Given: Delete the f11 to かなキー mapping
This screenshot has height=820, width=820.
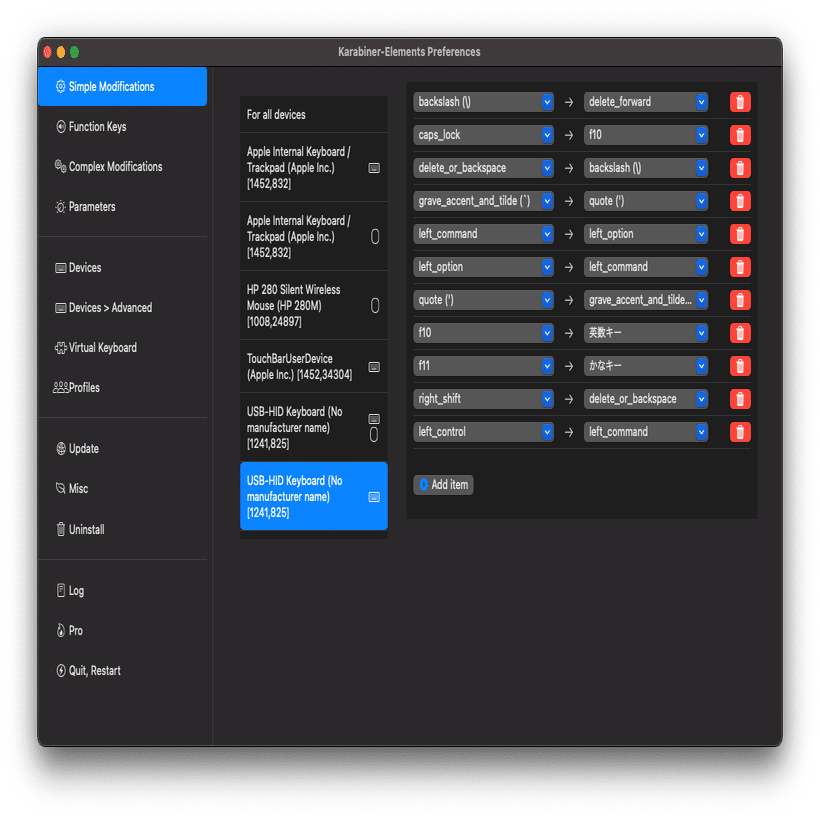Looking at the screenshot, I should click(739, 365).
